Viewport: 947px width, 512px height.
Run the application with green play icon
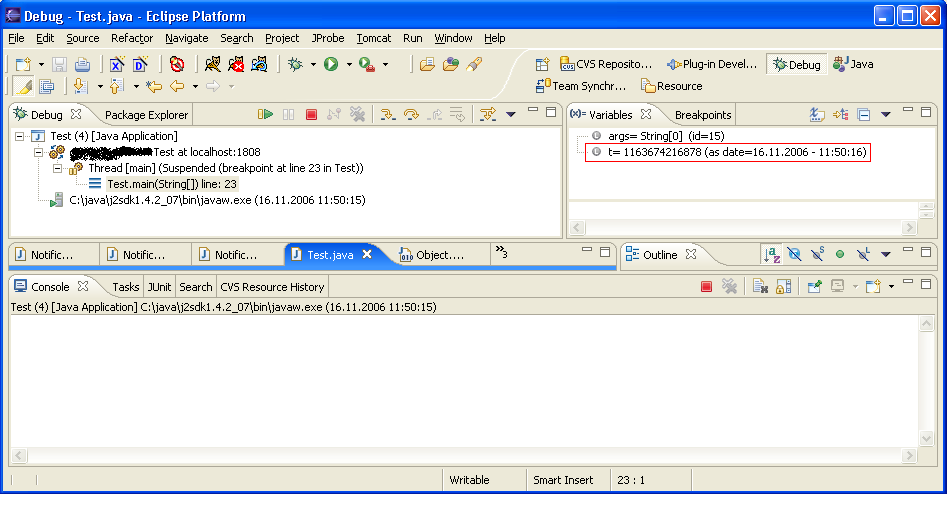(331, 64)
